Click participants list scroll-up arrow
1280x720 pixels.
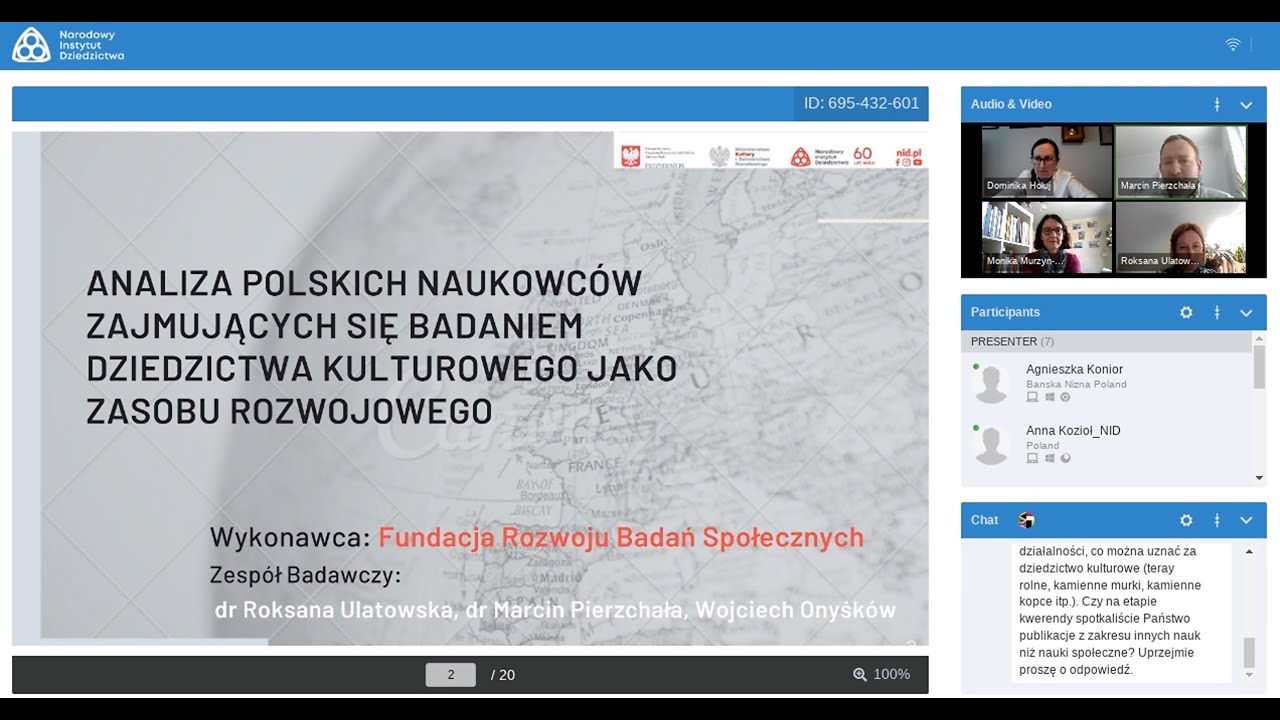click(x=1259, y=337)
